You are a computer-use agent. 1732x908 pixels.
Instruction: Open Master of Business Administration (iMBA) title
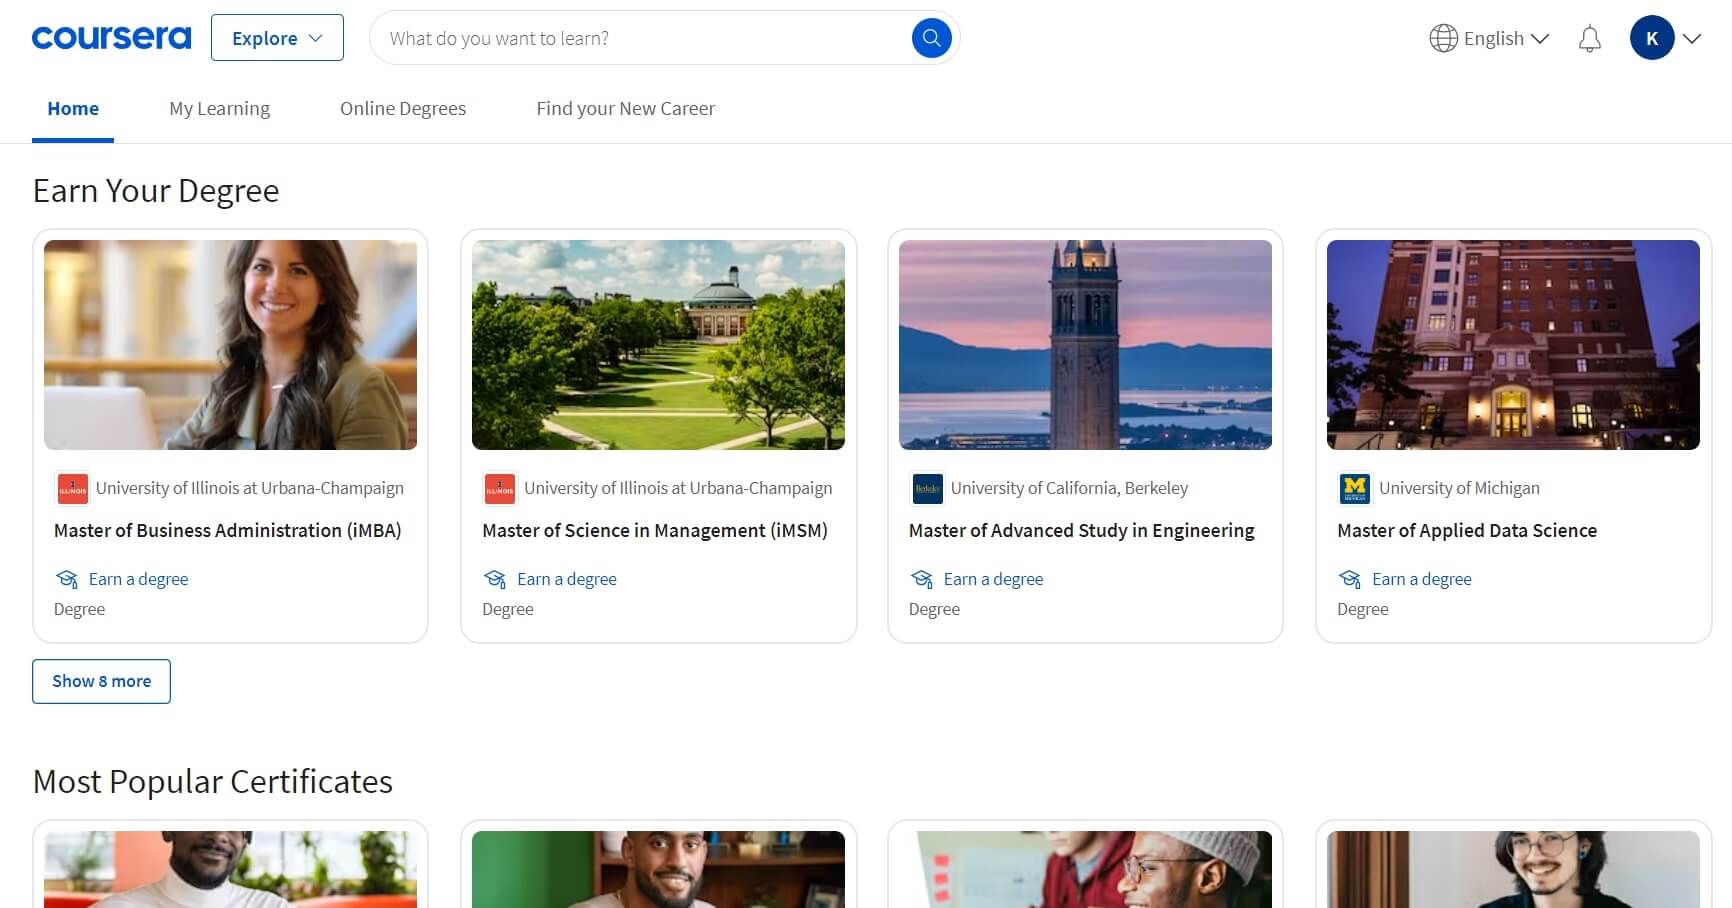click(228, 530)
